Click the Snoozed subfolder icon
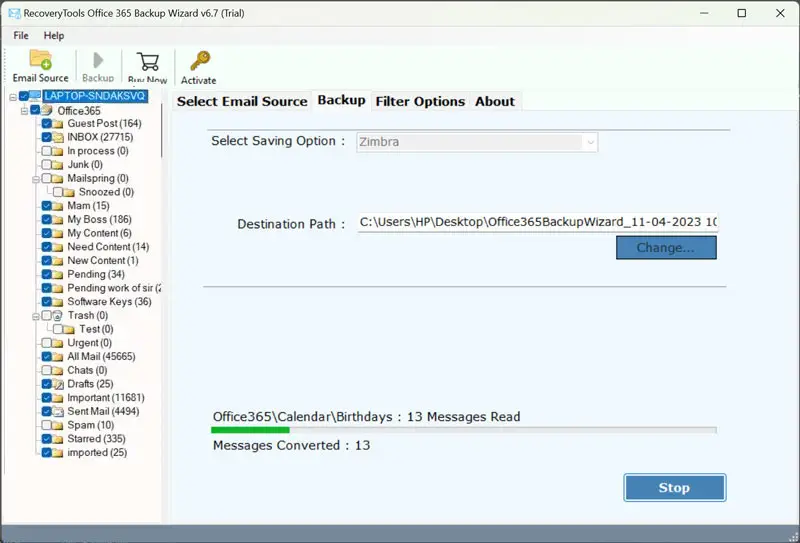Viewport: 800px width, 543px height. click(69, 192)
